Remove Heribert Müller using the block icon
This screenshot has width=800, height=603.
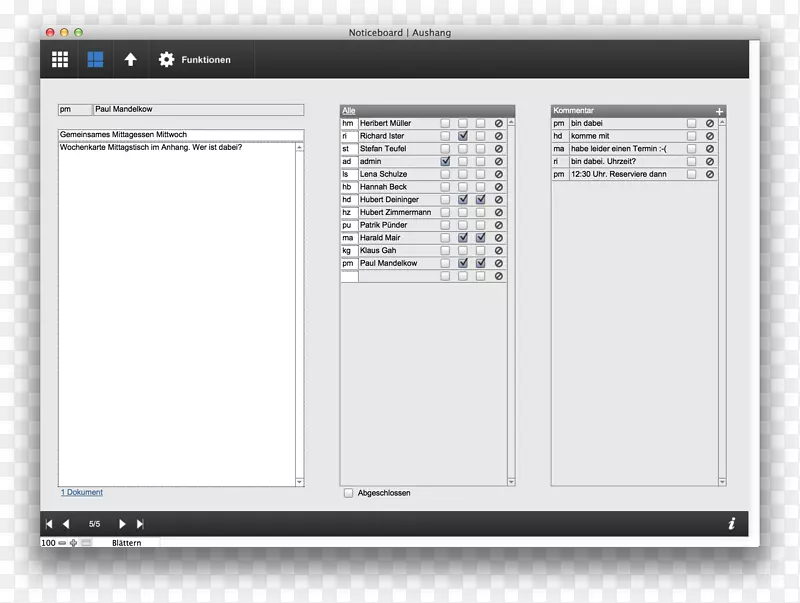pos(498,123)
